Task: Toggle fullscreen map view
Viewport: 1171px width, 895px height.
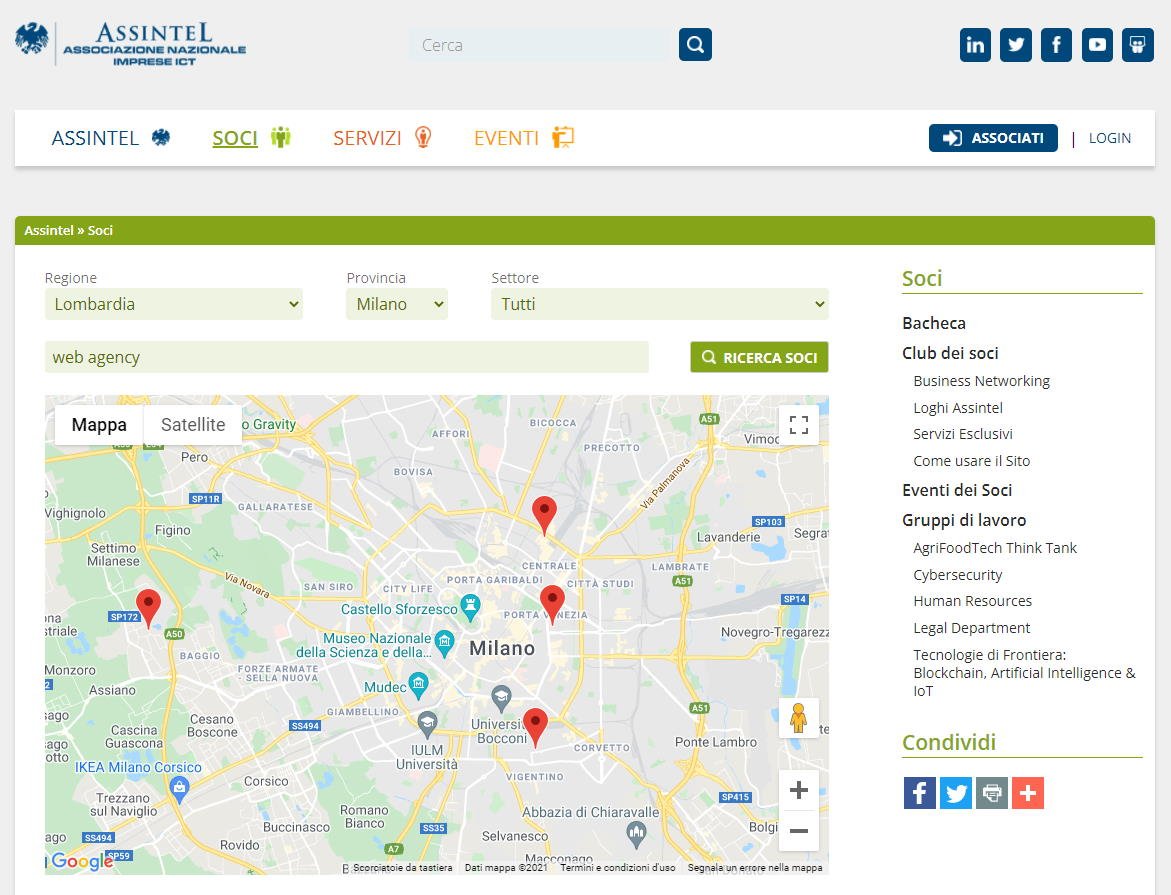Action: pos(798,425)
